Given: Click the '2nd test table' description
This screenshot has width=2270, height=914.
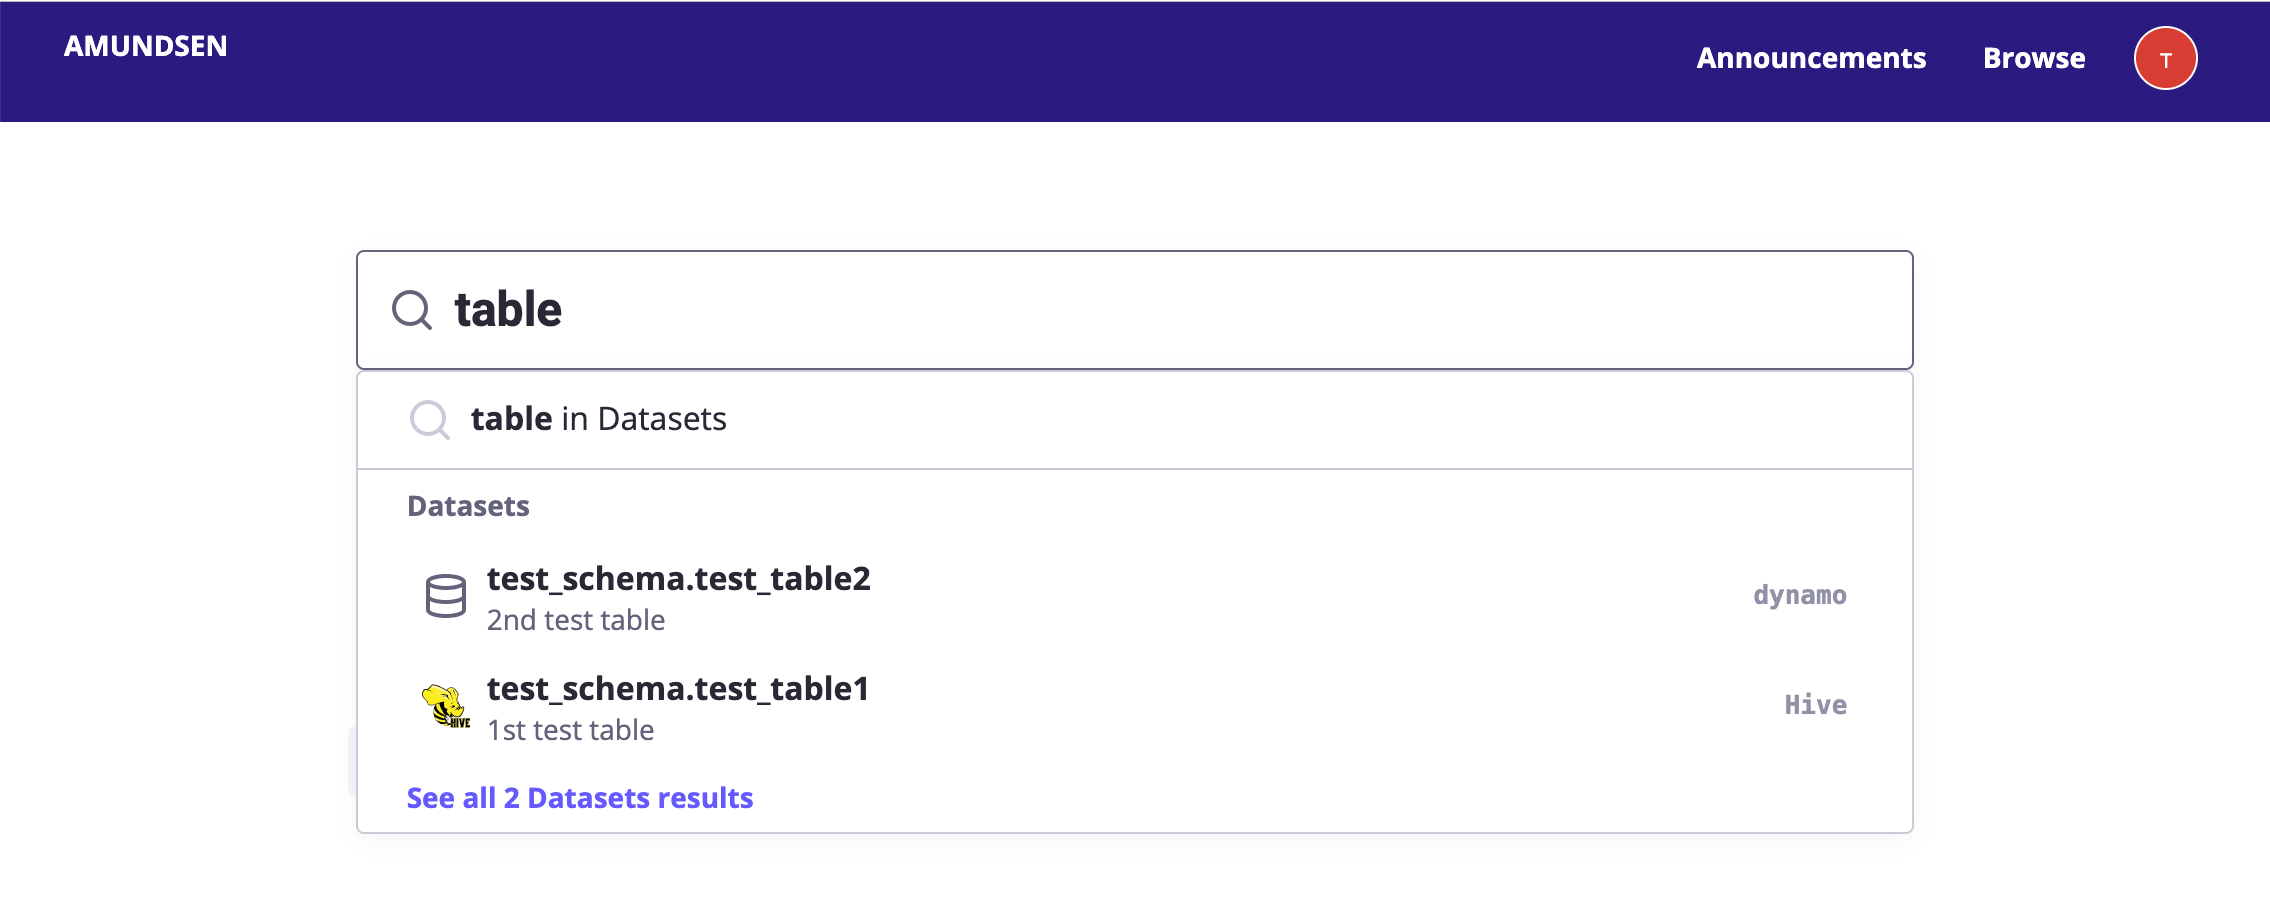Looking at the screenshot, I should click(x=575, y=621).
